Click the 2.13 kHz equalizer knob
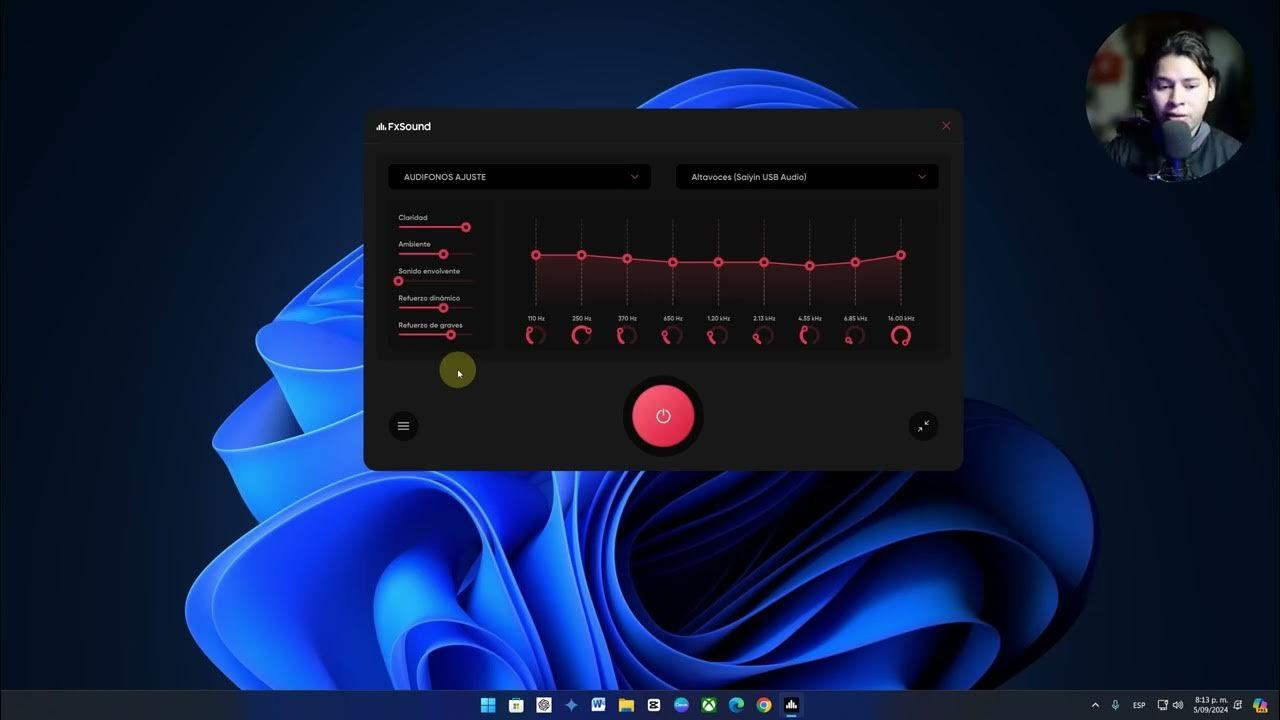Screen dimensions: 1280x720 click(x=762, y=335)
